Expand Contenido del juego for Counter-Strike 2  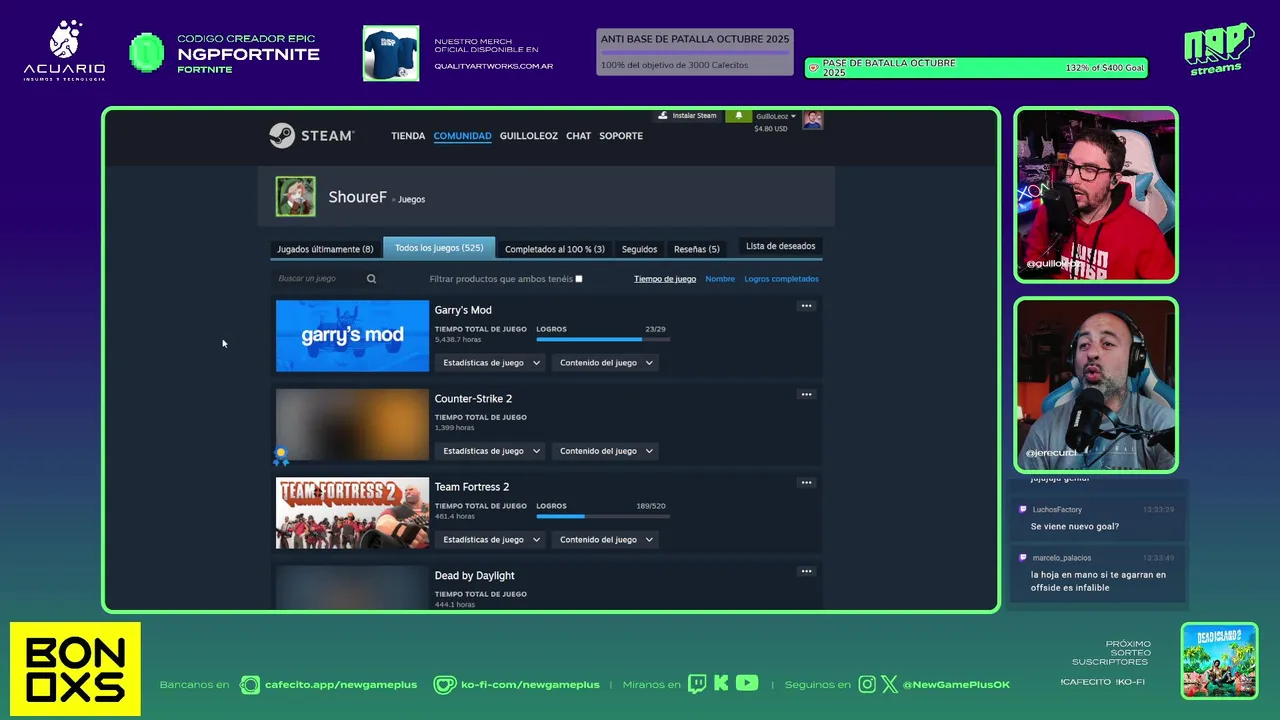point(606,451)
